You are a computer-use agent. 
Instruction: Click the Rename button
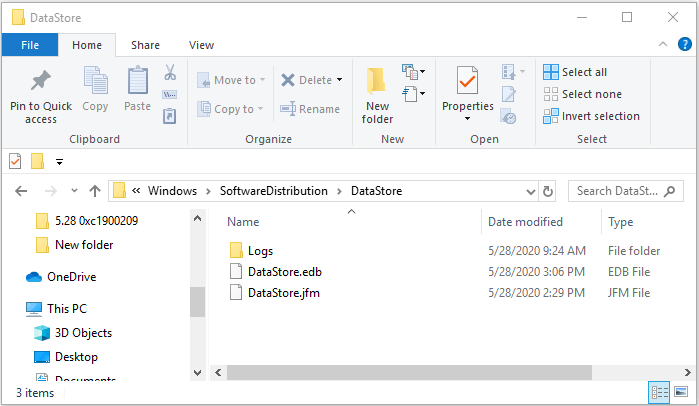click(x=310, y=109)
